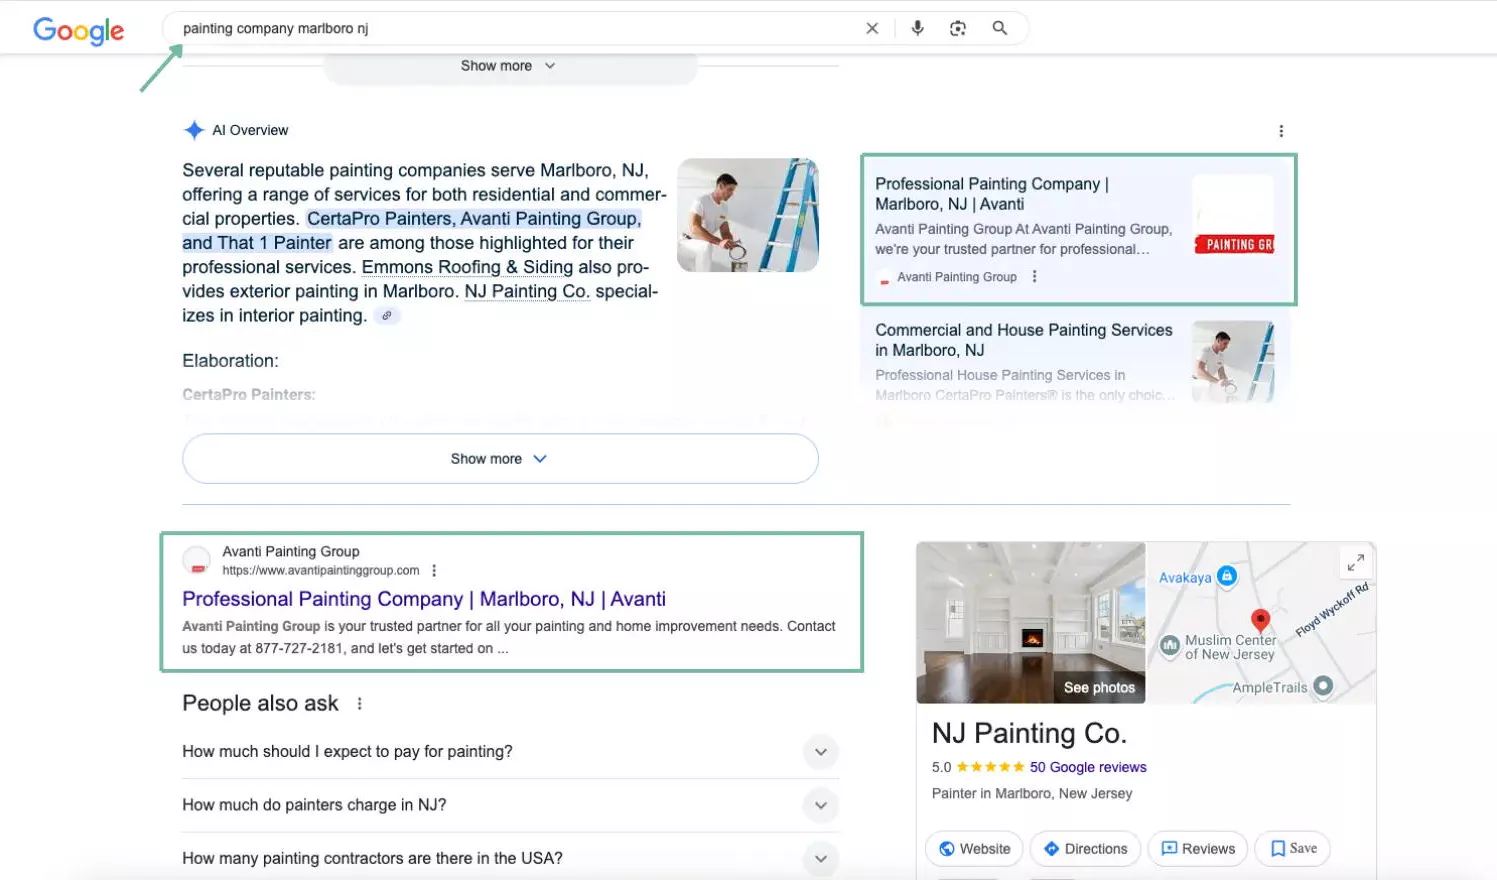
Task: Click Avanti Painting Group result favicon
Action: coord(197,561)
